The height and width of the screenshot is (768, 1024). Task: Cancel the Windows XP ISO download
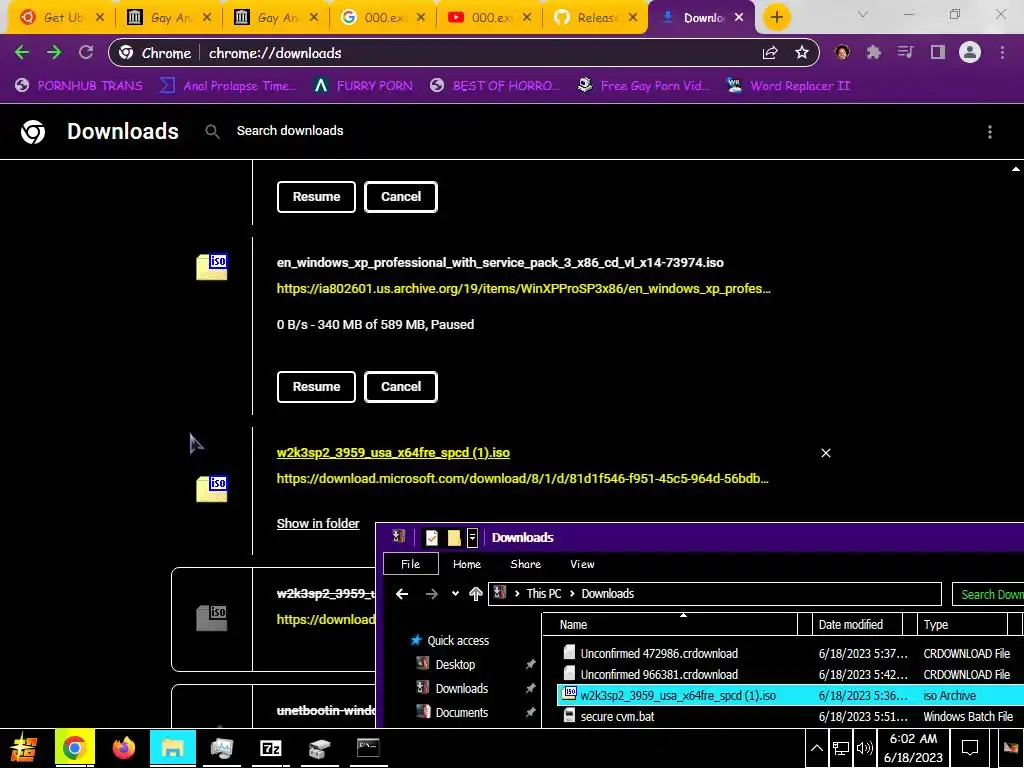point(400,387)
